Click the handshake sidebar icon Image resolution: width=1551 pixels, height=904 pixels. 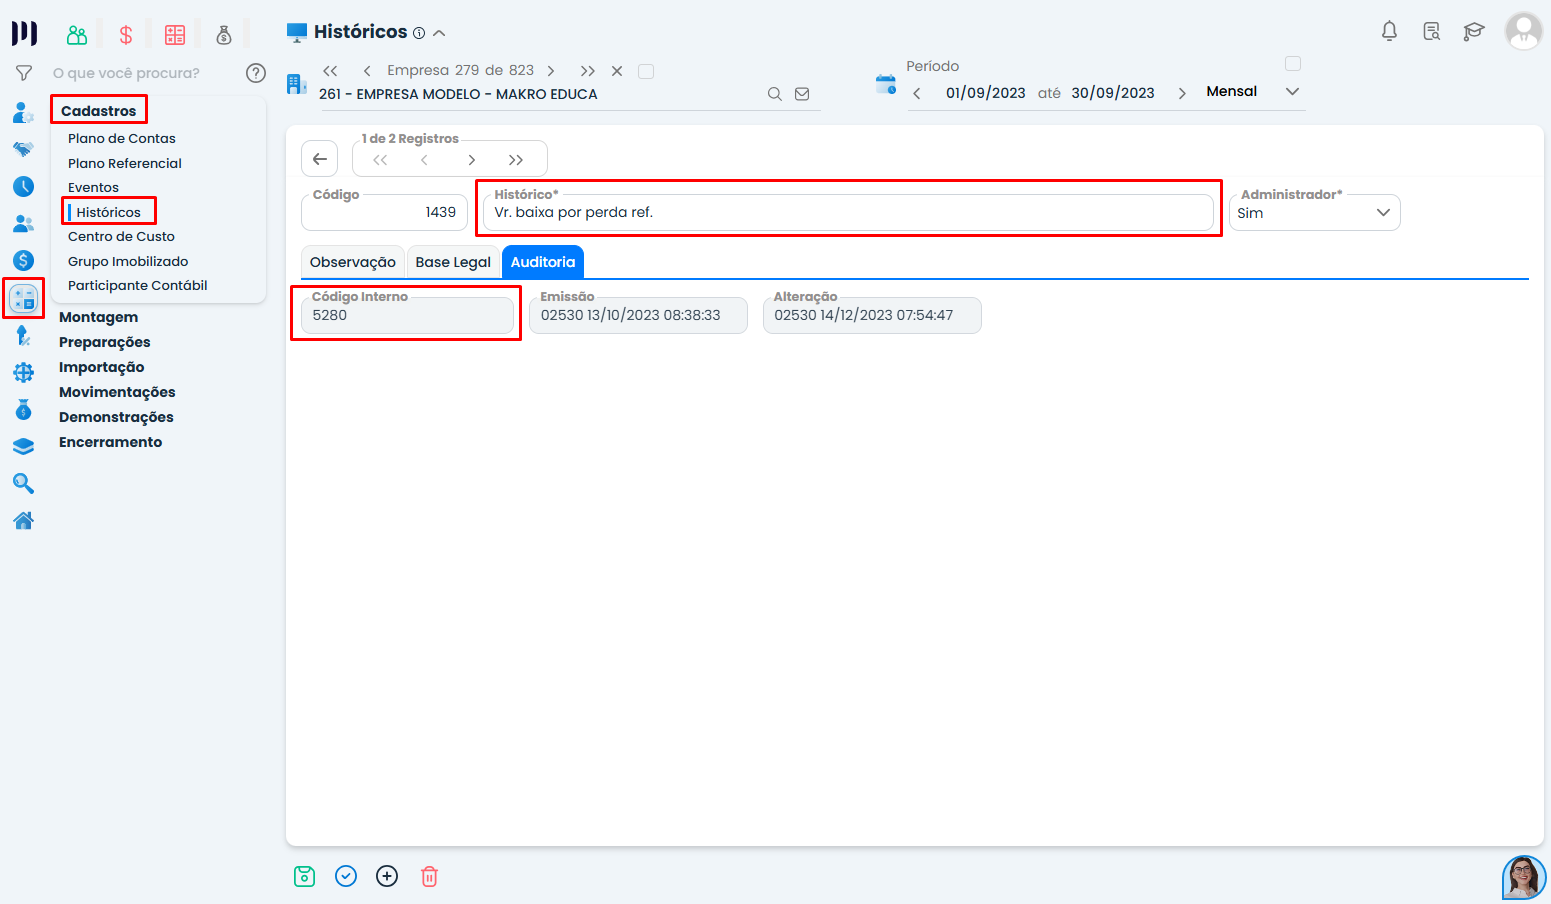(23, 149)
